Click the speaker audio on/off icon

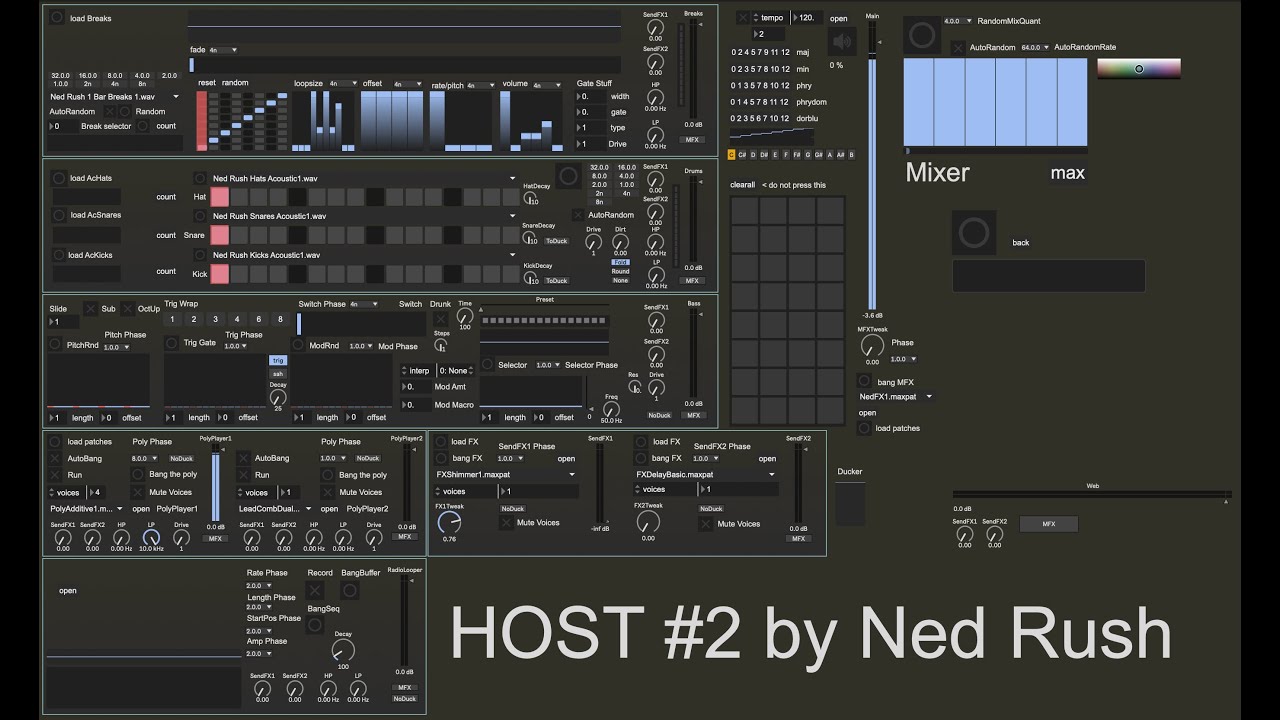pos(843,42)
